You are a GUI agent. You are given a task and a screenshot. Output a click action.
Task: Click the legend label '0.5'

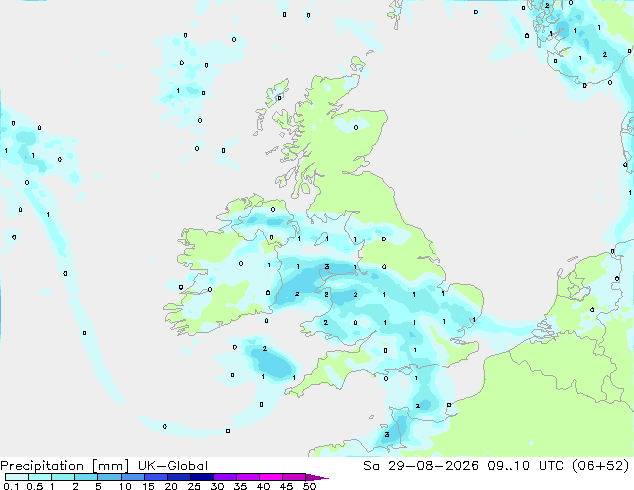click(35, 486)
